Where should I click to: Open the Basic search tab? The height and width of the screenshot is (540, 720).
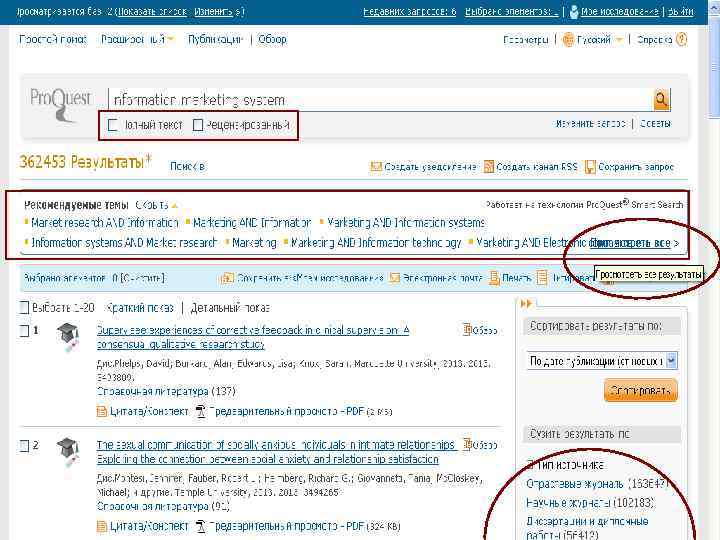[x=53, y=39]
